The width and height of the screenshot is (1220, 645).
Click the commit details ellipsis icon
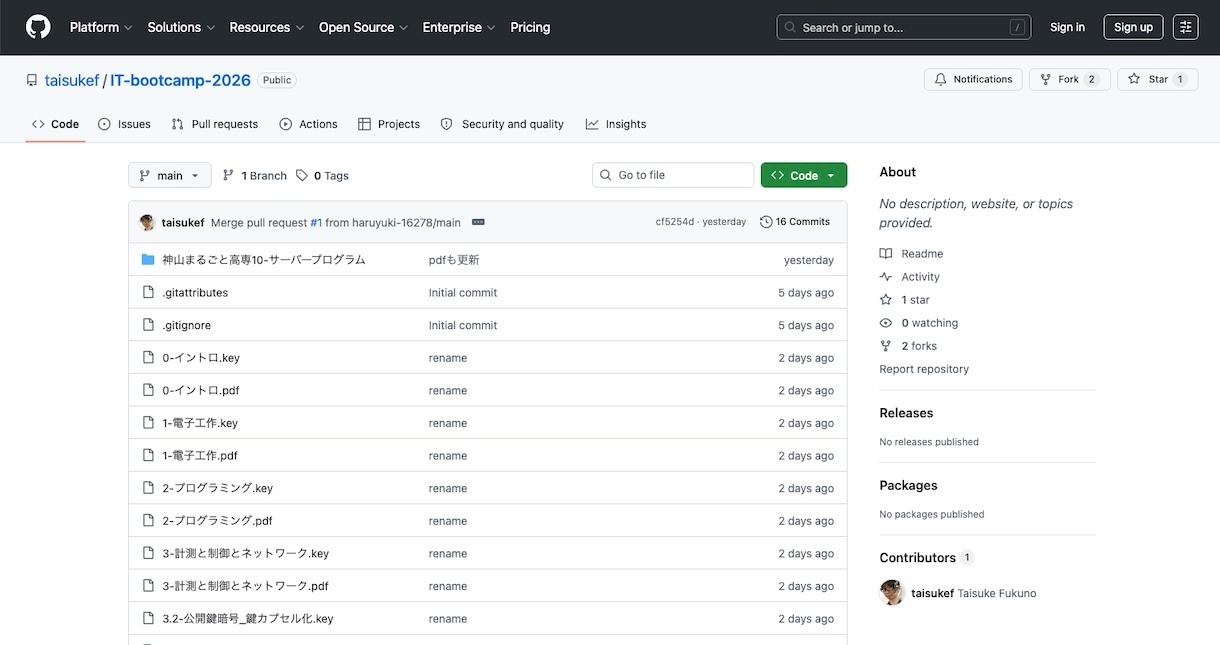[x=478, y=222]
